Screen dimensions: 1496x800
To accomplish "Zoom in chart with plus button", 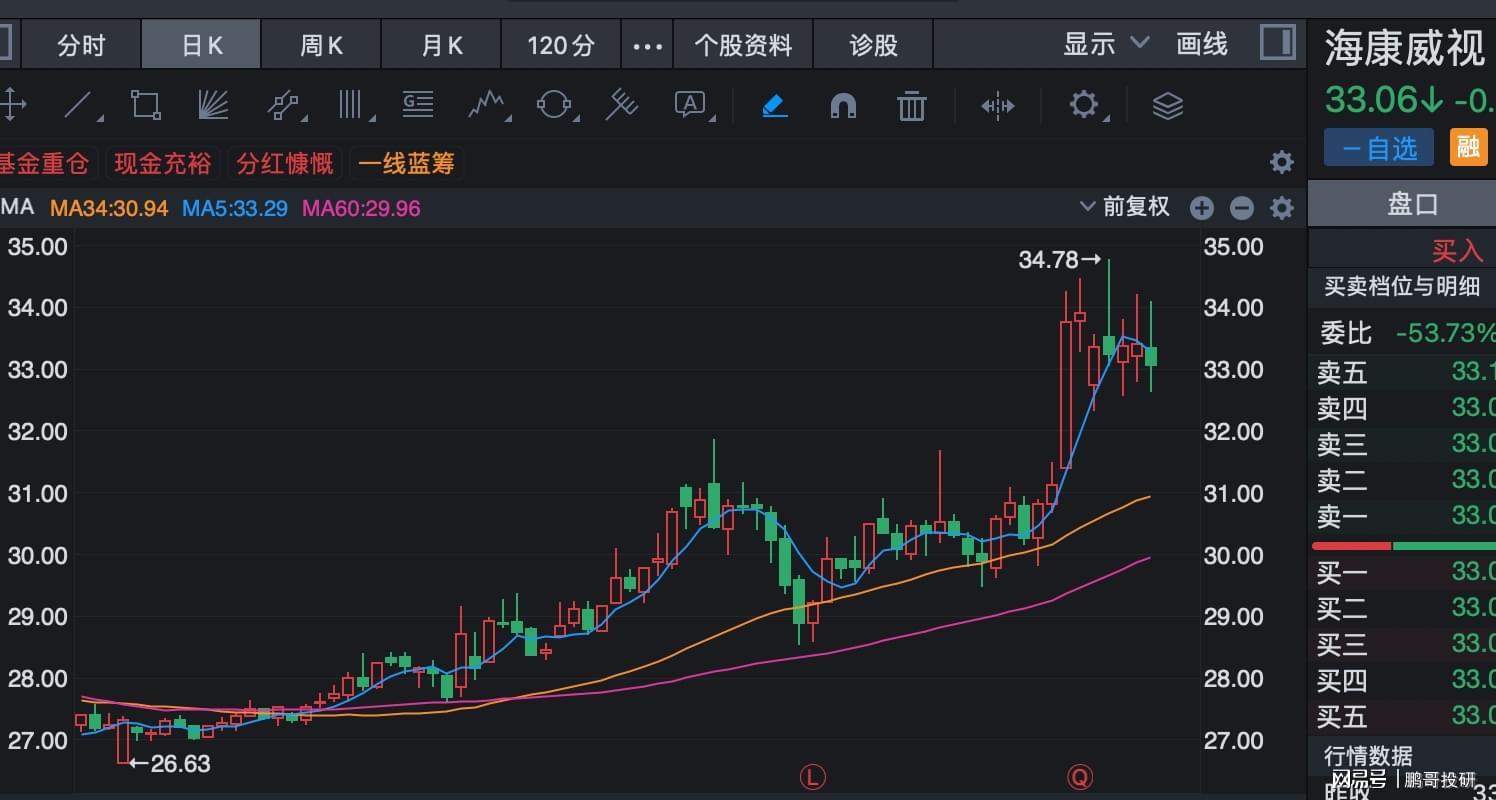I will 1201,208.
